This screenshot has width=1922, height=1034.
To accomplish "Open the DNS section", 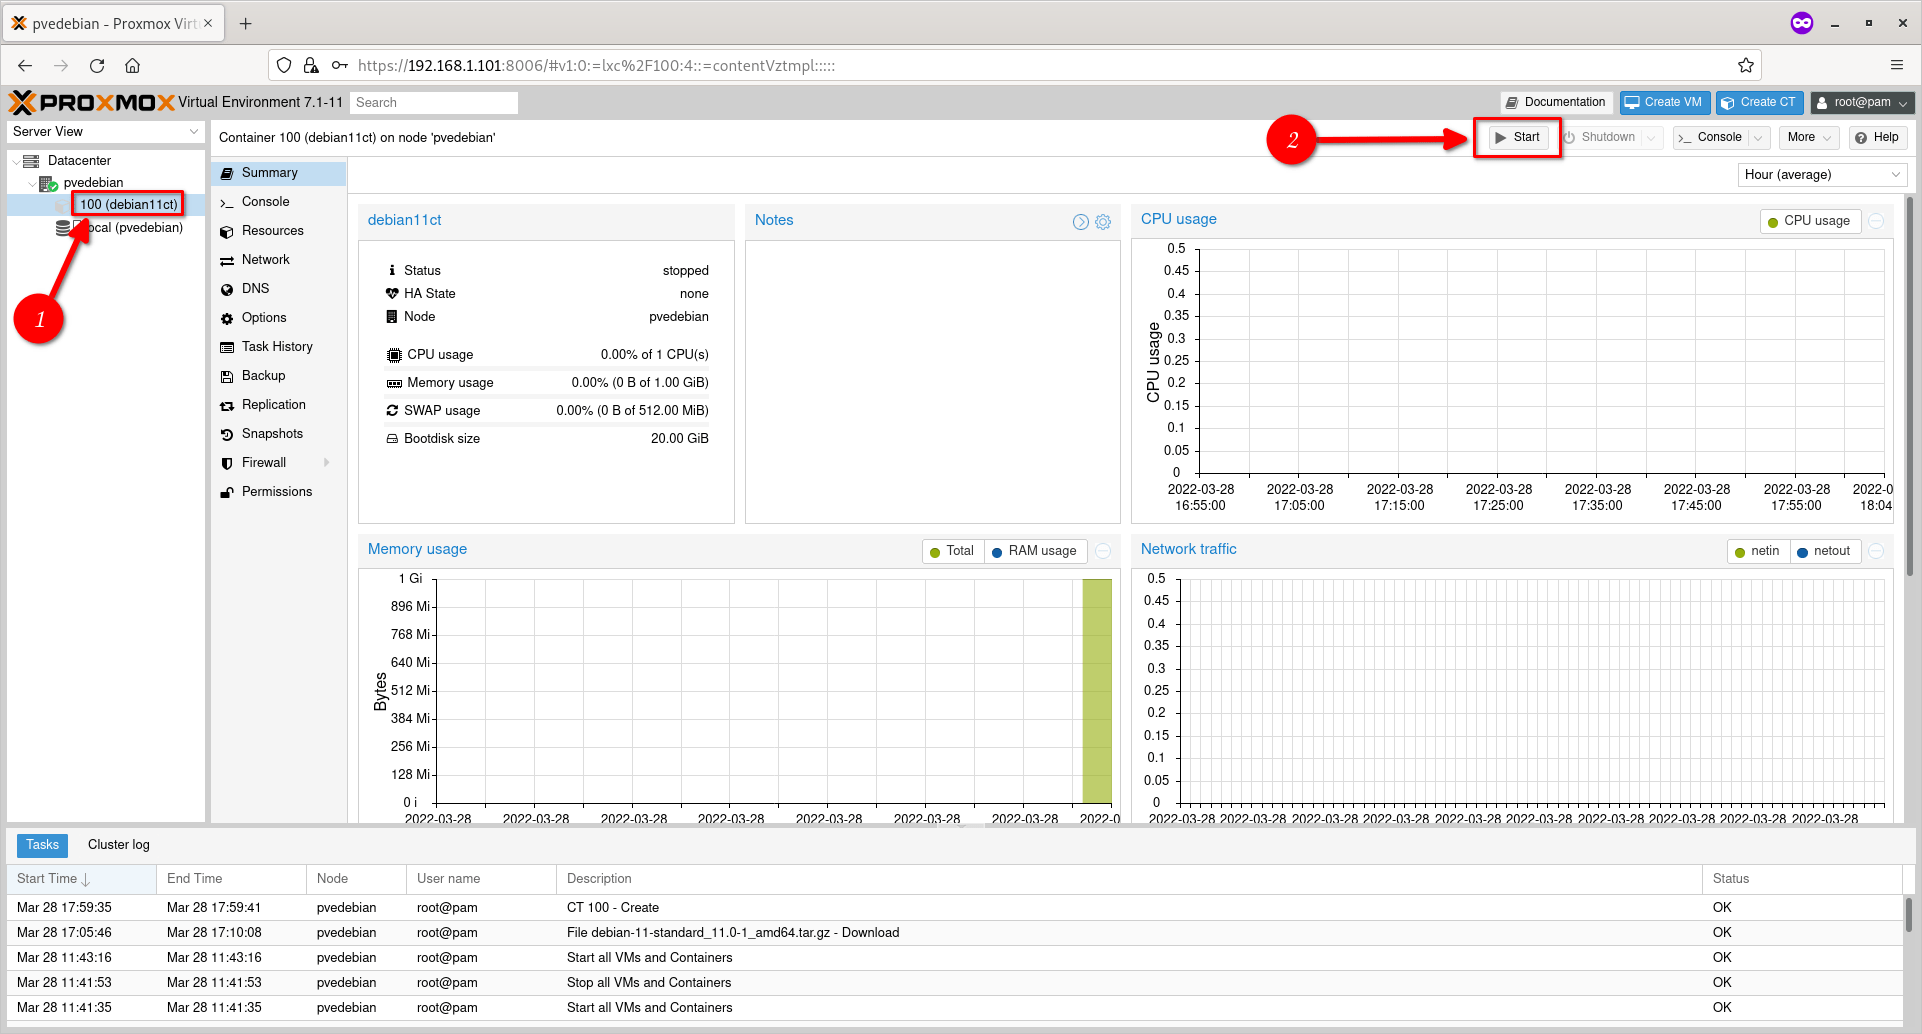I will click(x=278, y=289).
